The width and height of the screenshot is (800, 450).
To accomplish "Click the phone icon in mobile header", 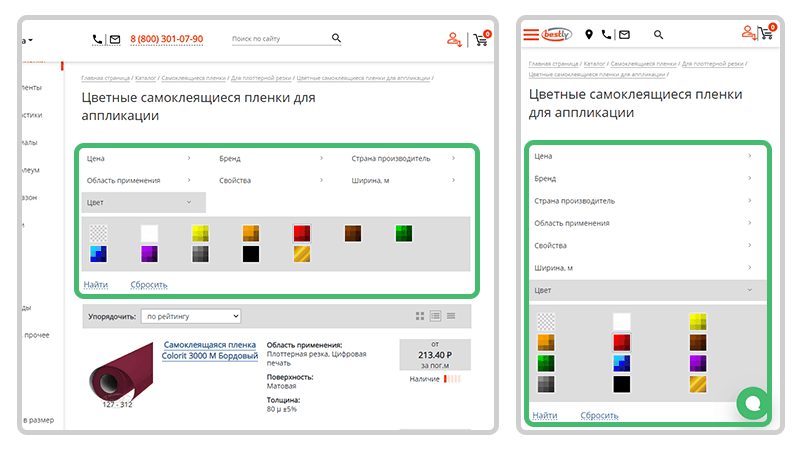I will tap(606, 34).
